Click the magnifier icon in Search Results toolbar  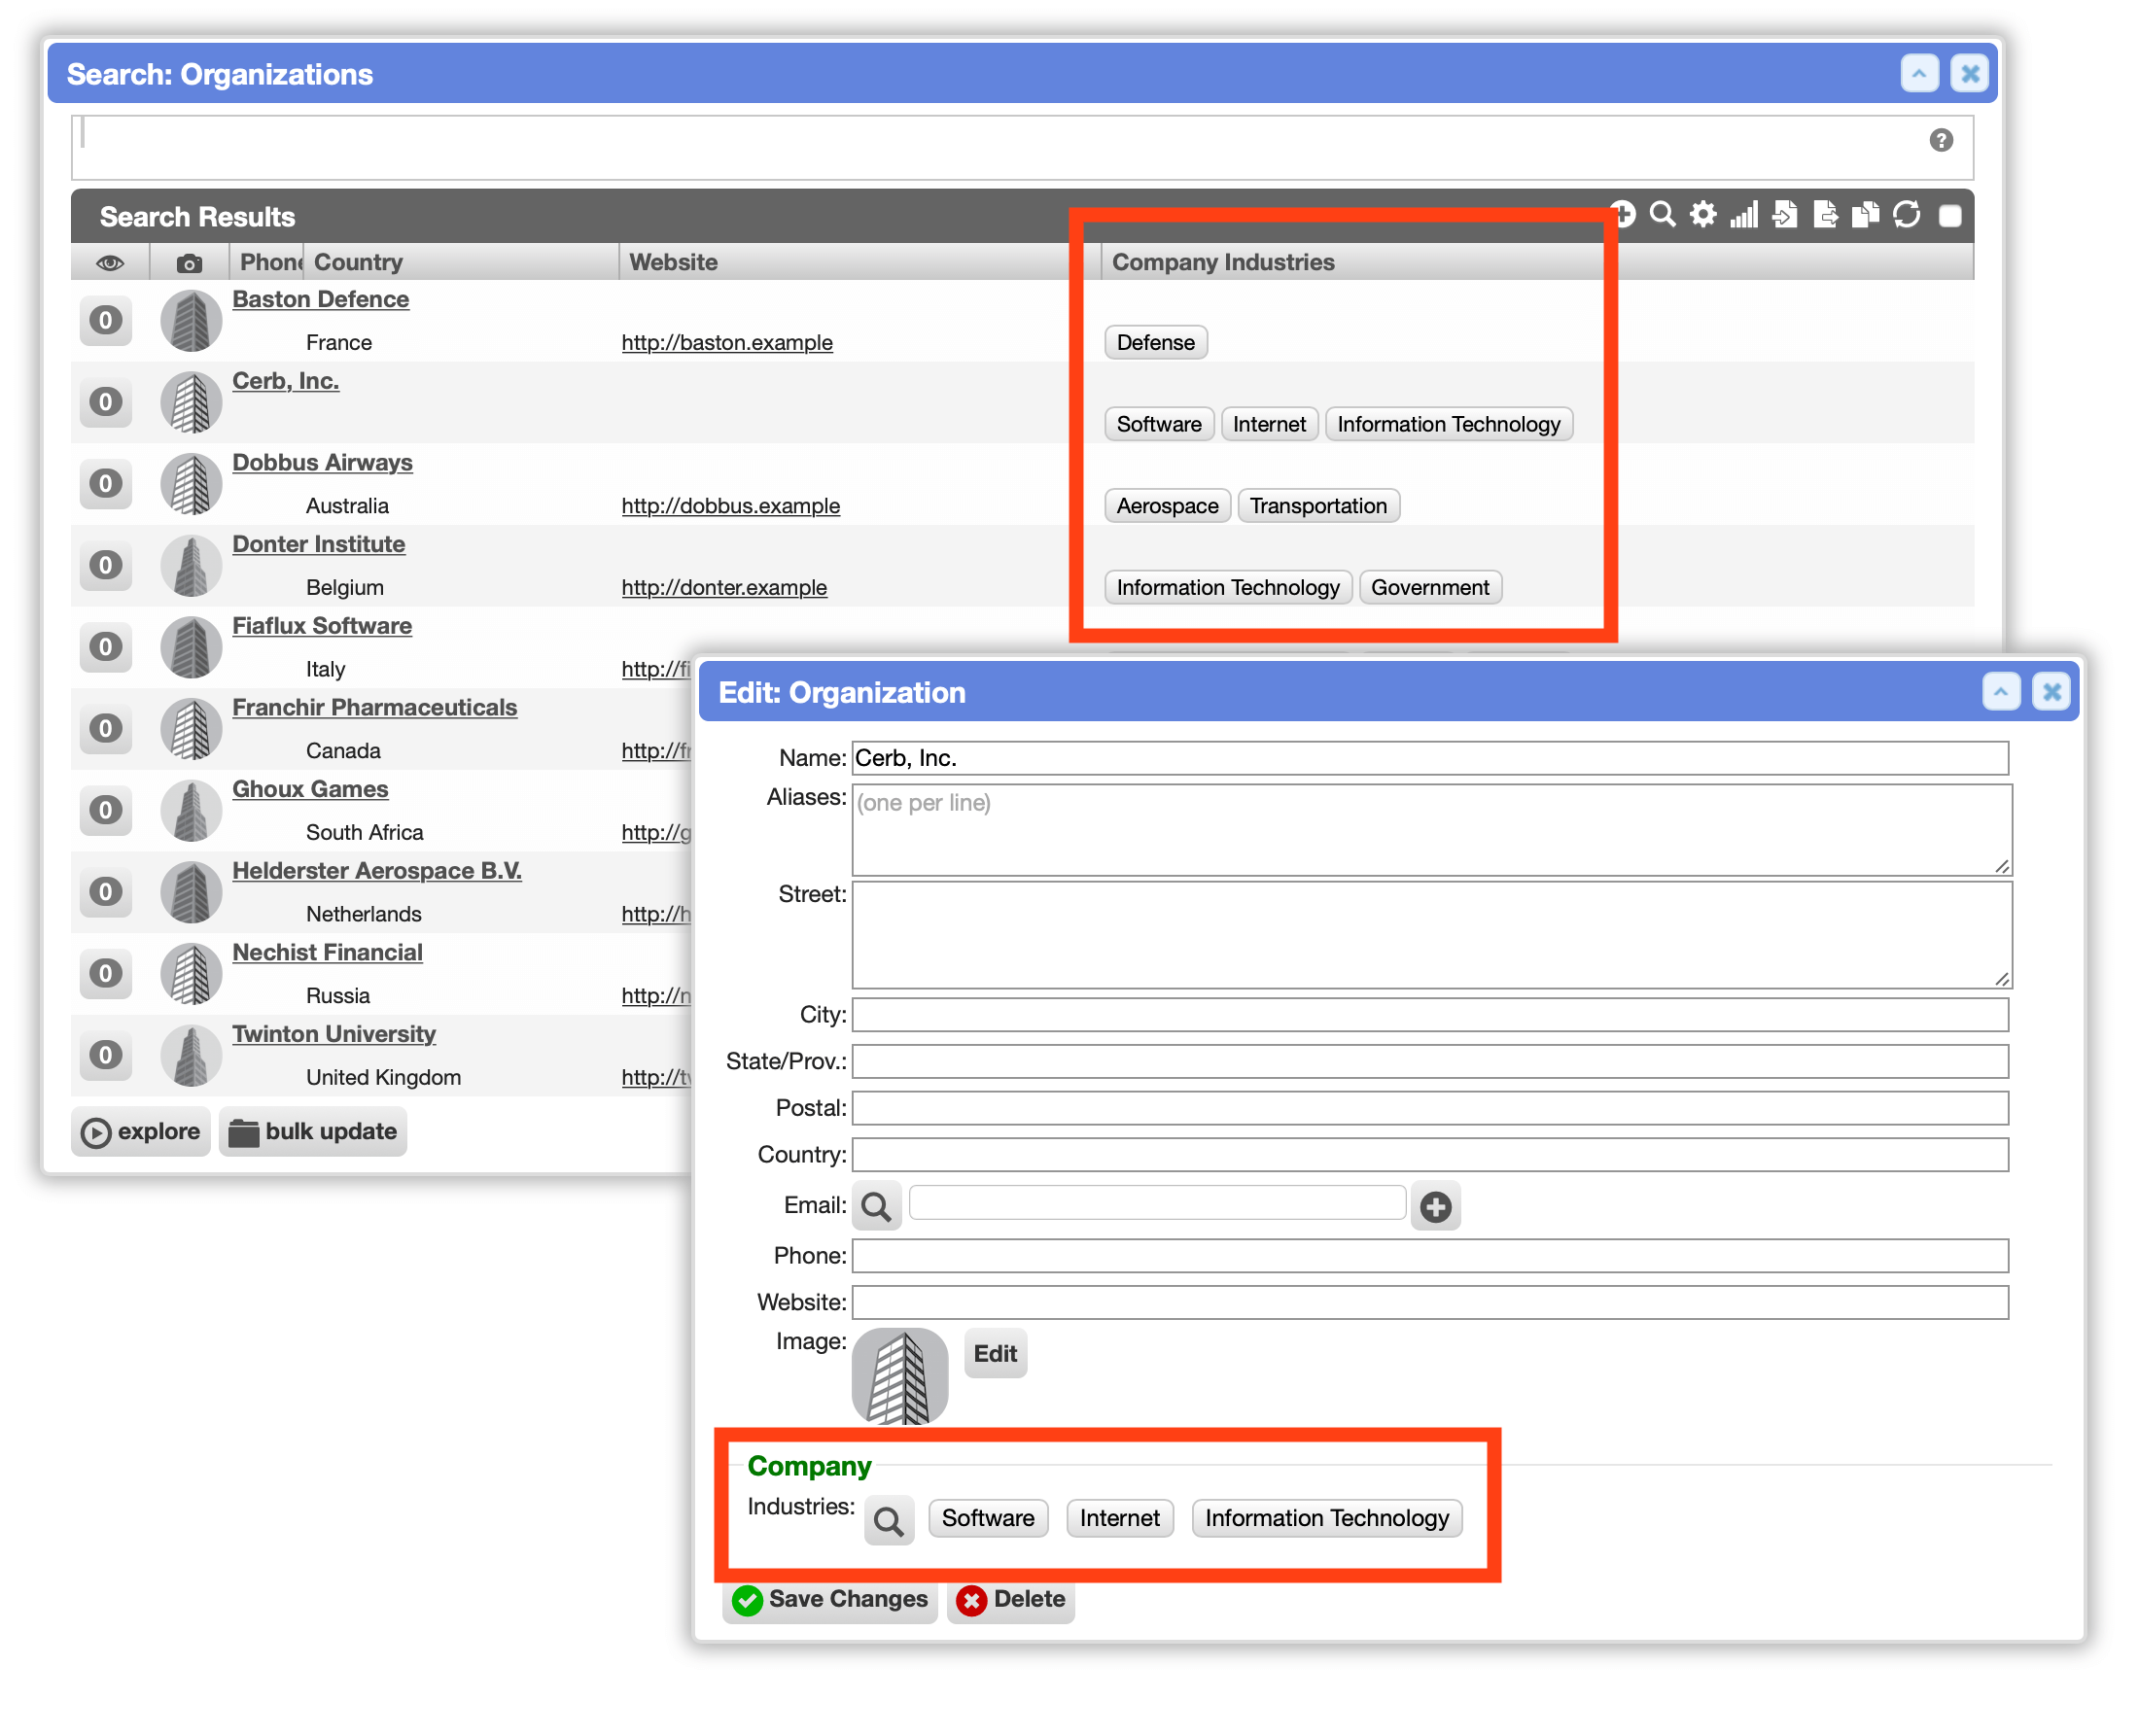pos(1663,215)
